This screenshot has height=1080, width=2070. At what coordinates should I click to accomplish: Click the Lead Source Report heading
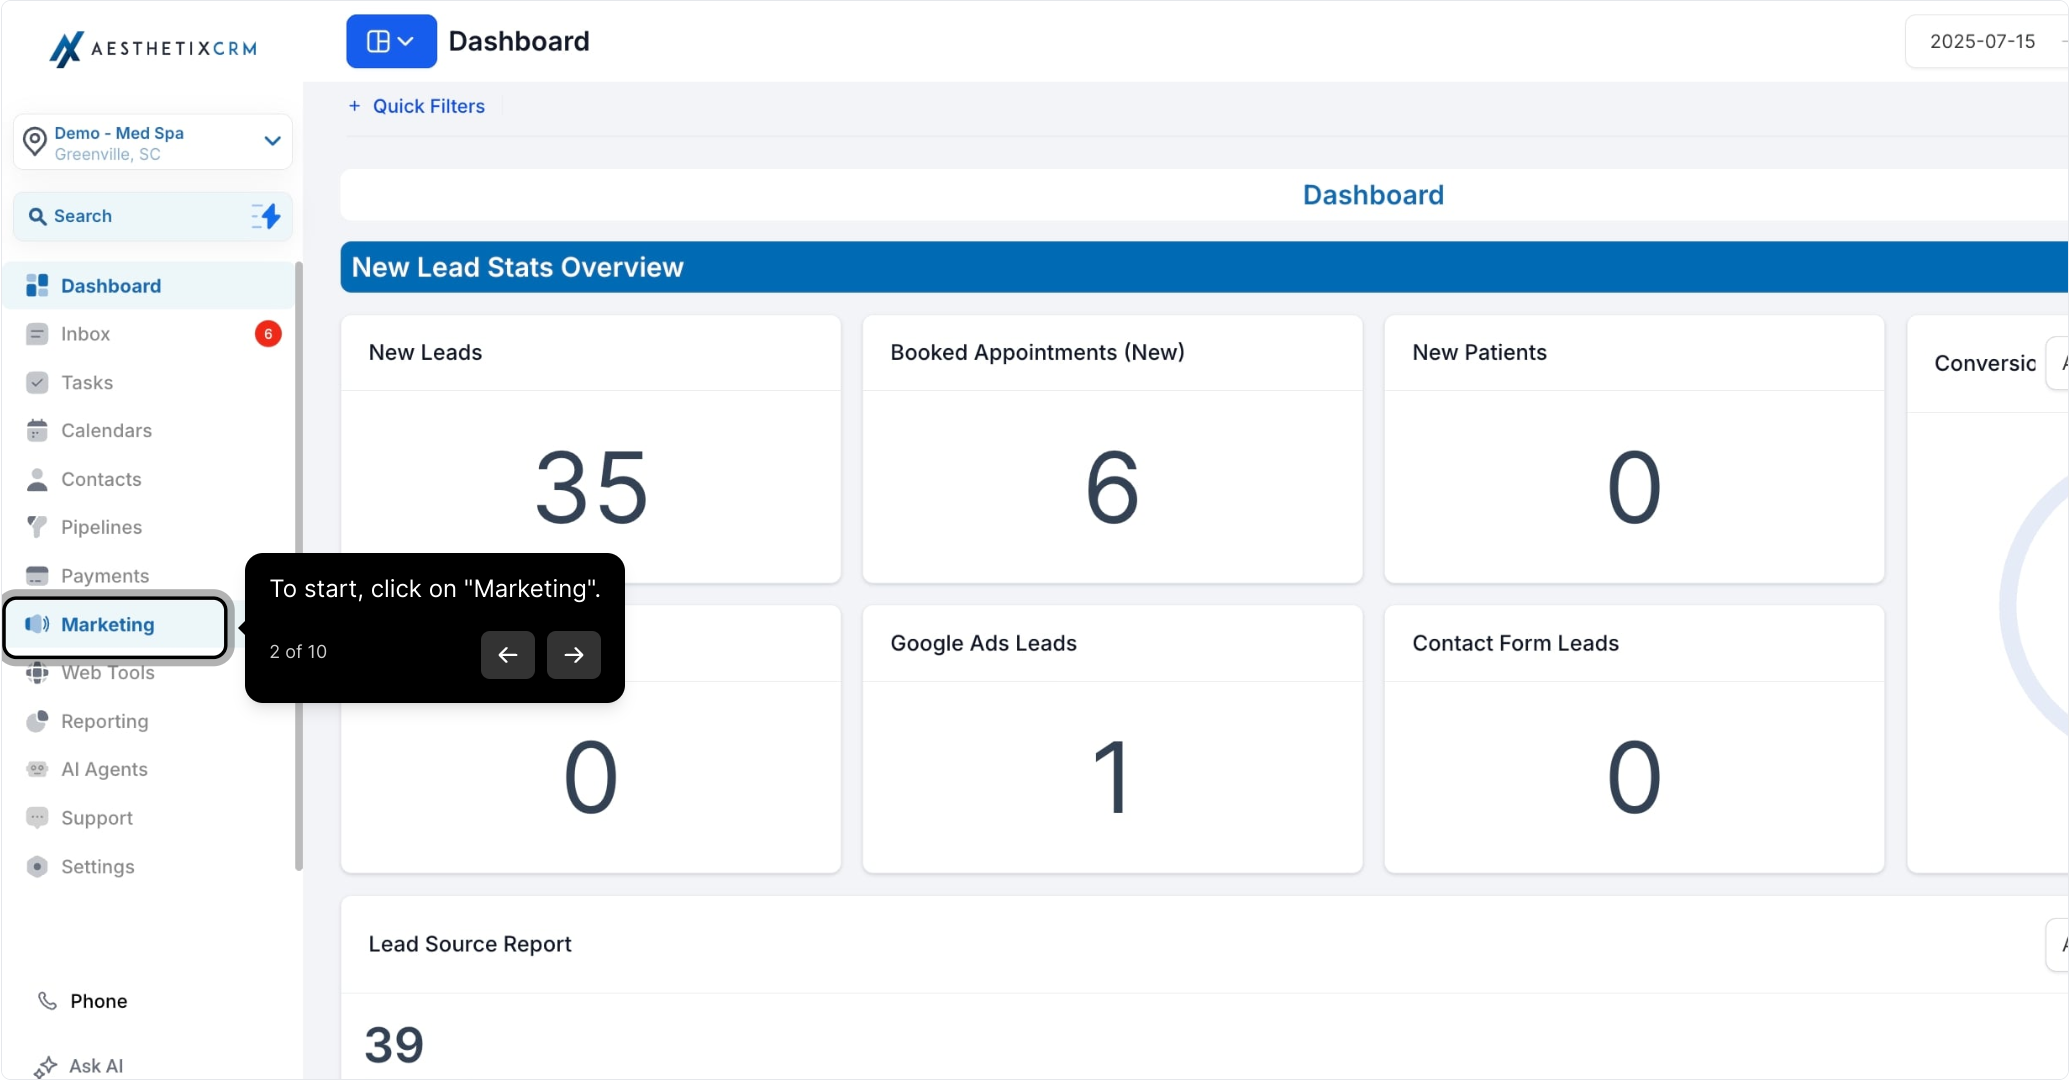point(470,944)
